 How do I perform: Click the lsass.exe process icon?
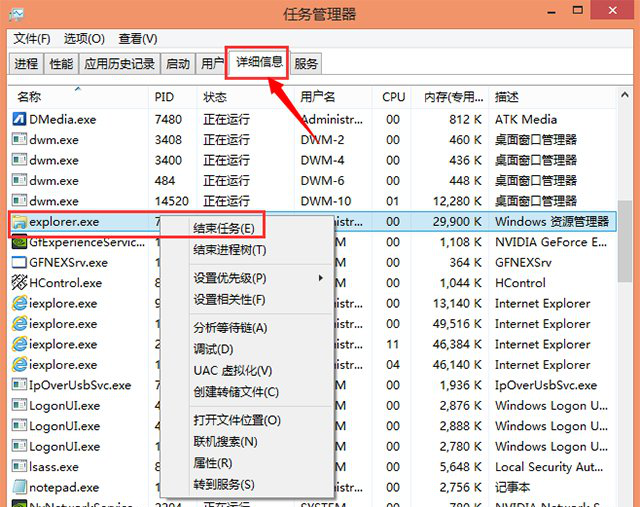(19, 467)
